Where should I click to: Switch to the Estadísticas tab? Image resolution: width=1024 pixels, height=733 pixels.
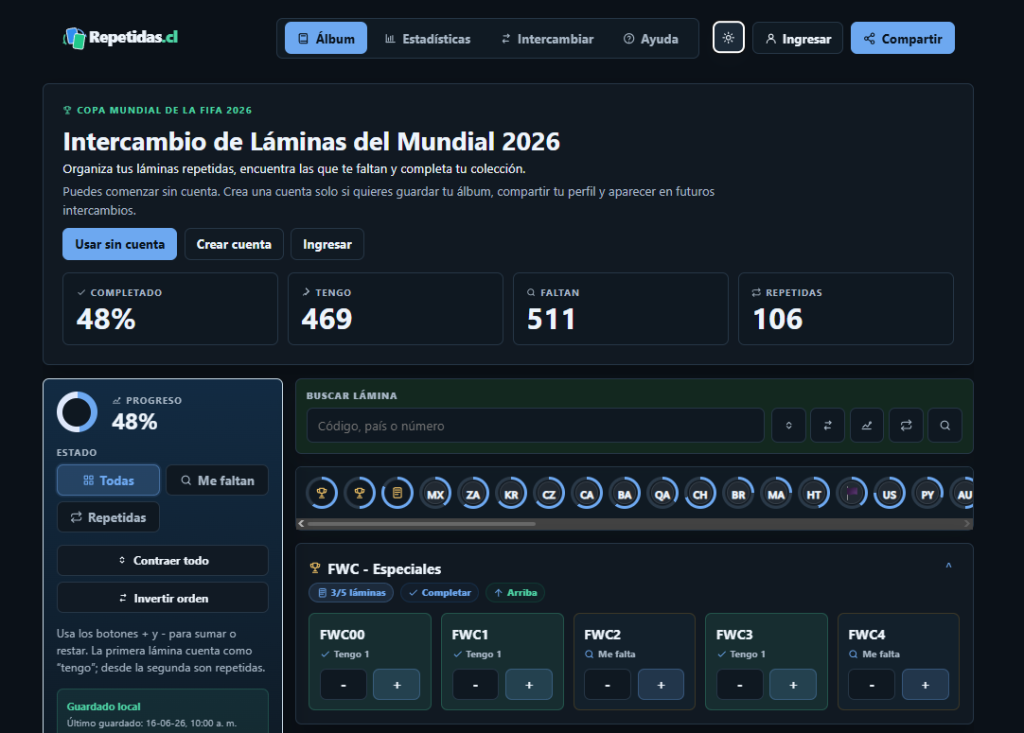coord(428,39)
